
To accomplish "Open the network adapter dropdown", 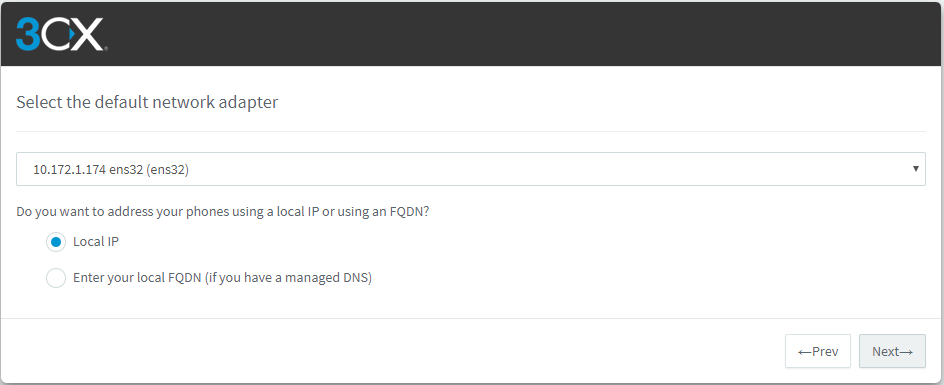I will click(471, 169).
